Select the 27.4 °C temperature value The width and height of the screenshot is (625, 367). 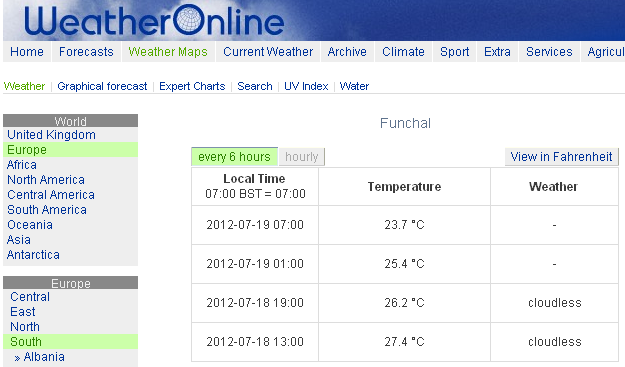click(404, 342)
